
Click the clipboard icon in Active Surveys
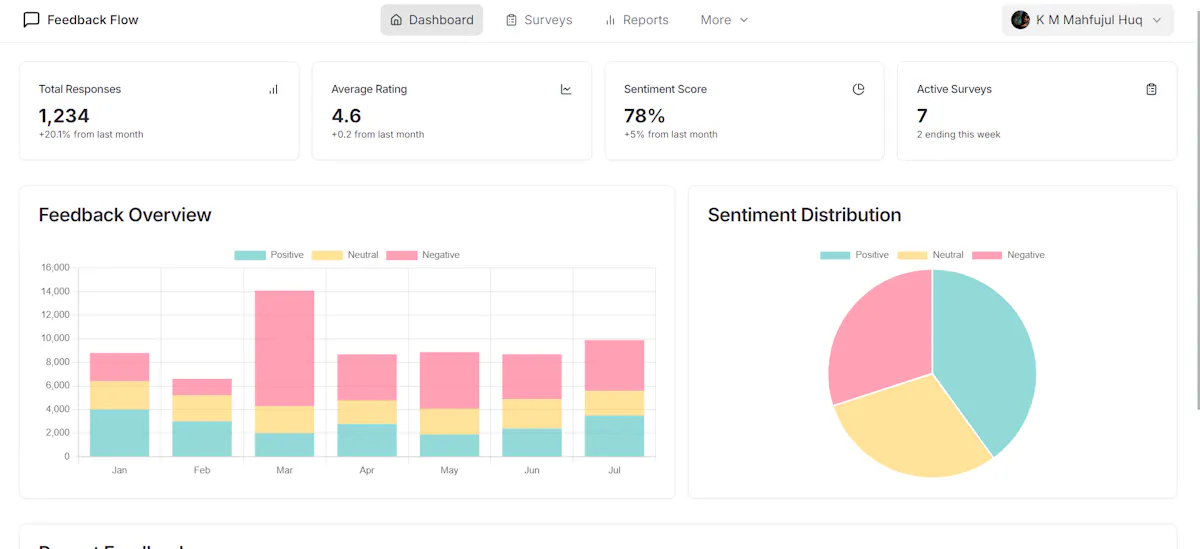[1151, 89]
